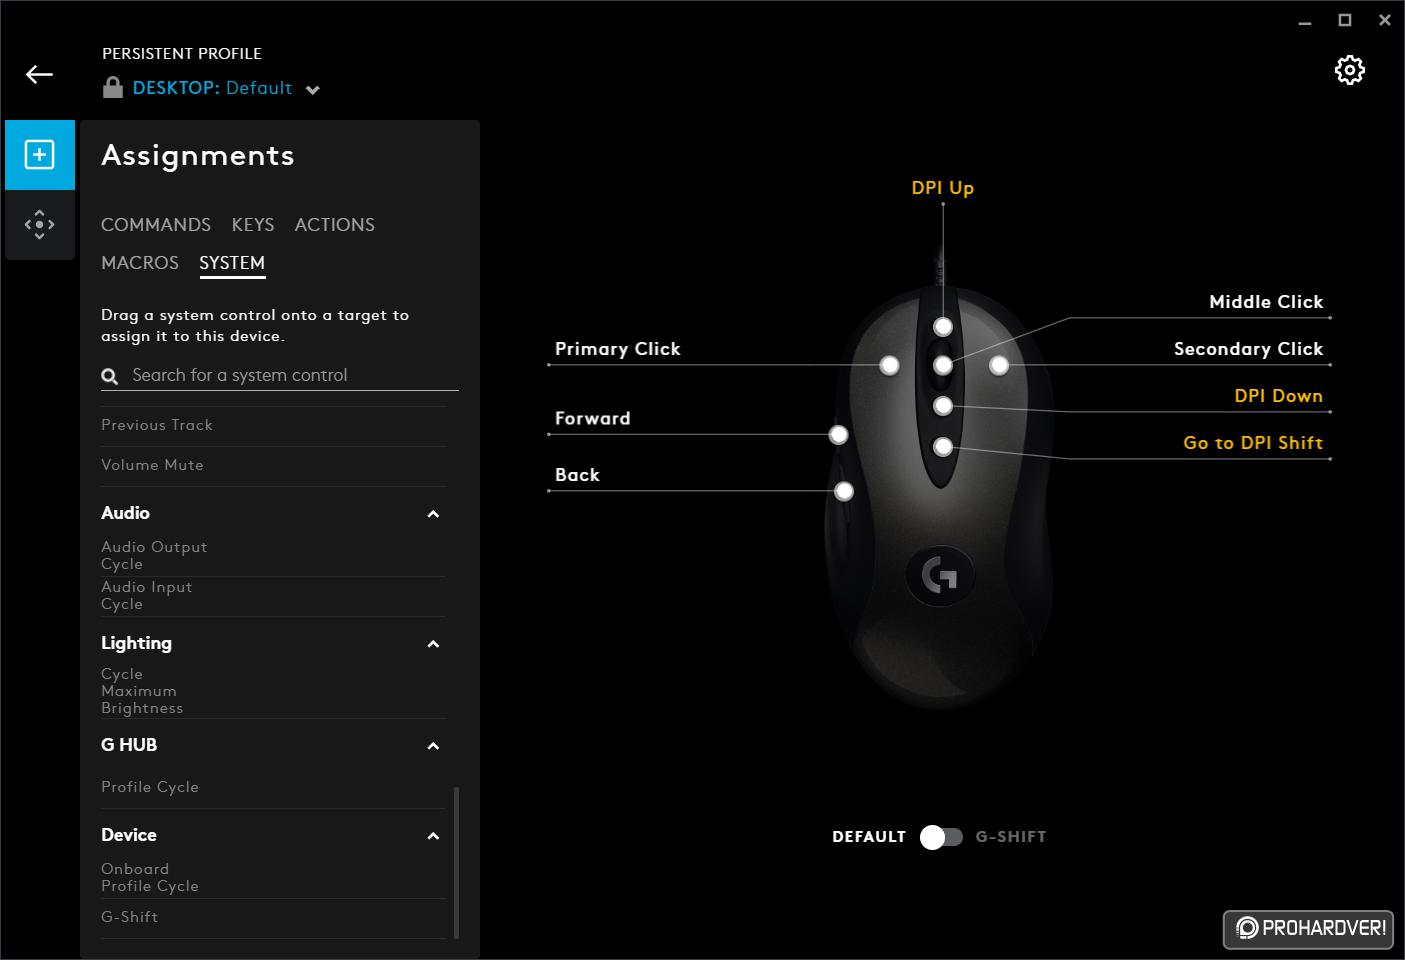1405x960 pixels.
Task: Collapse the Audio section
Action: click(433, 514)
